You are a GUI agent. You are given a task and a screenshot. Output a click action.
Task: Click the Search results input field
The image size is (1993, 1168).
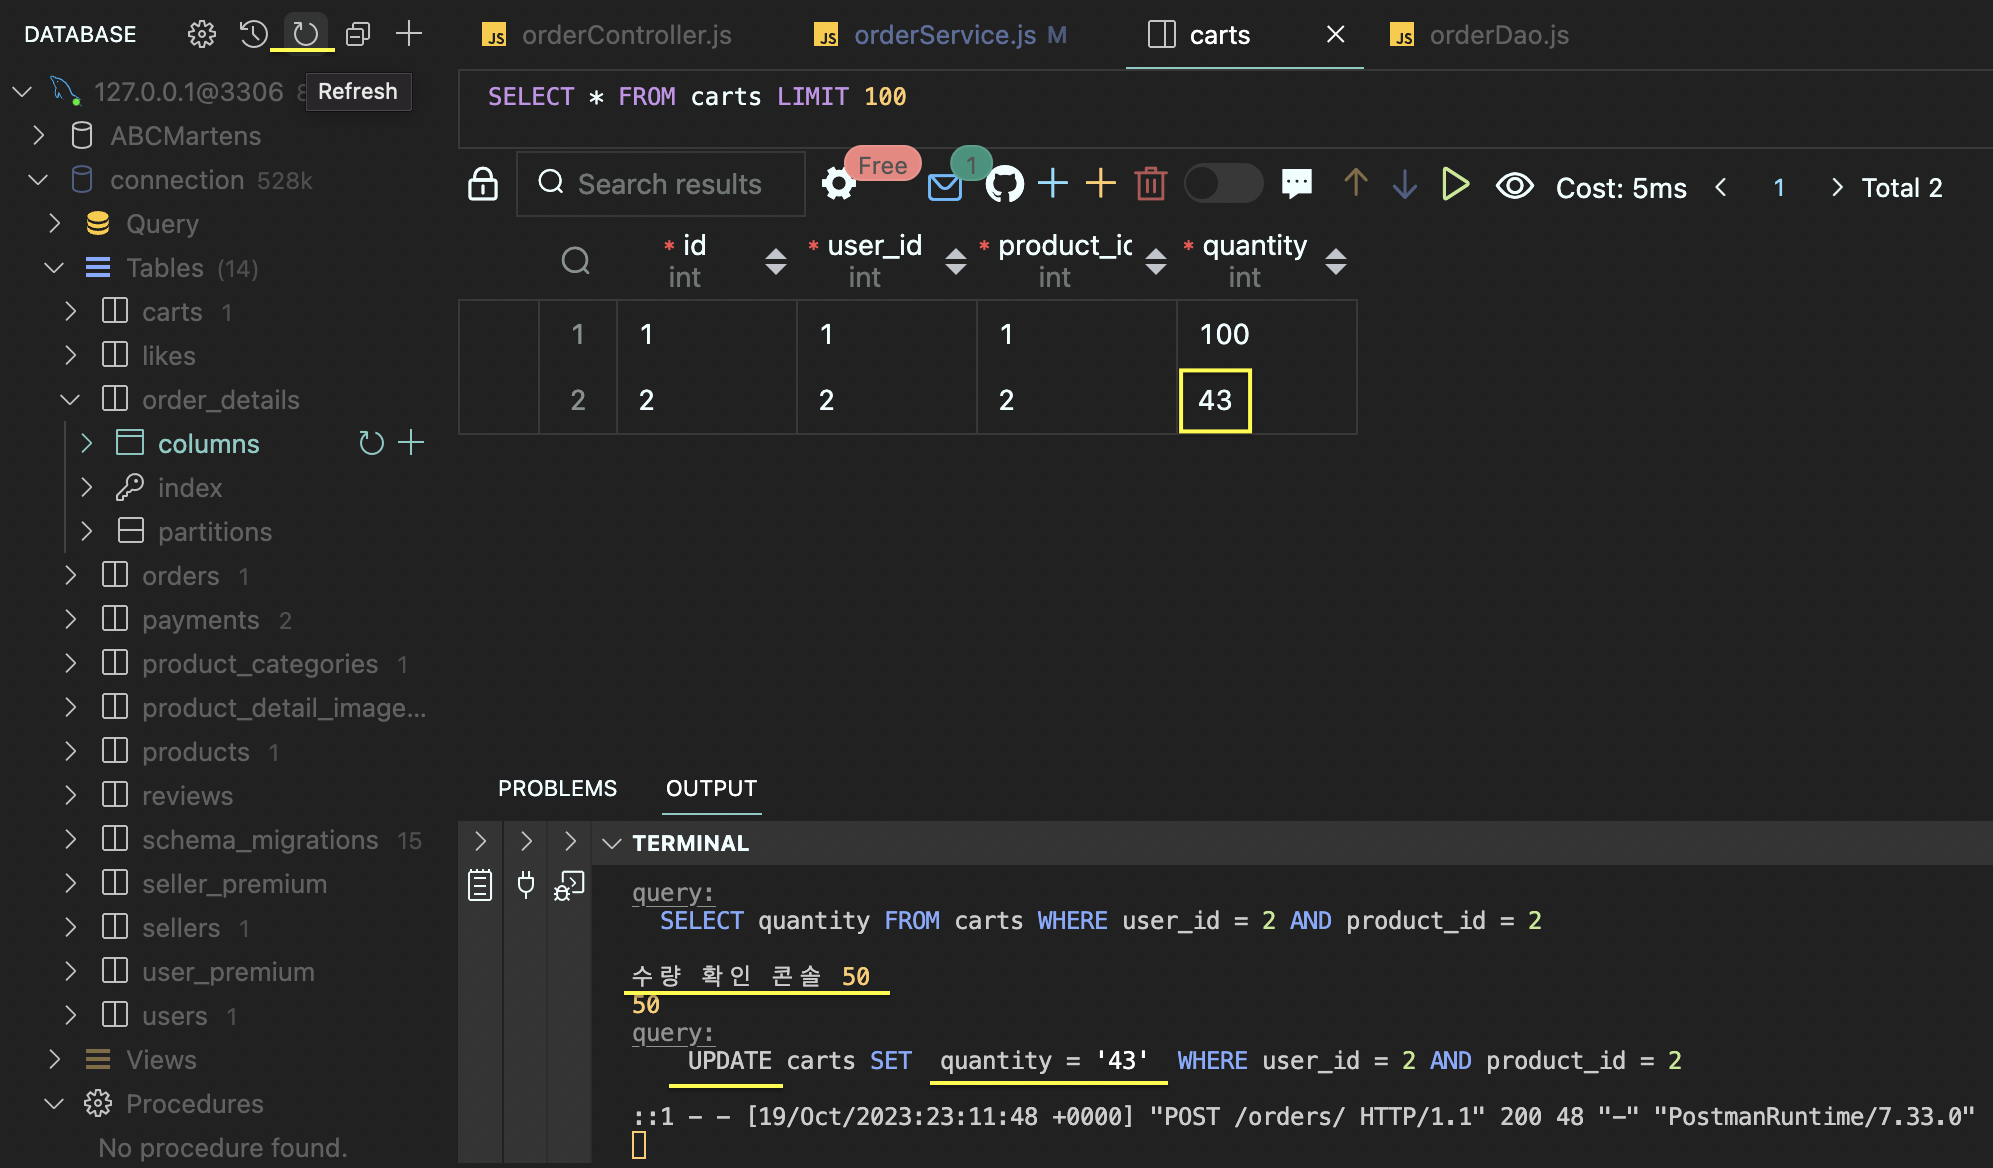click(x=669, y=184)
